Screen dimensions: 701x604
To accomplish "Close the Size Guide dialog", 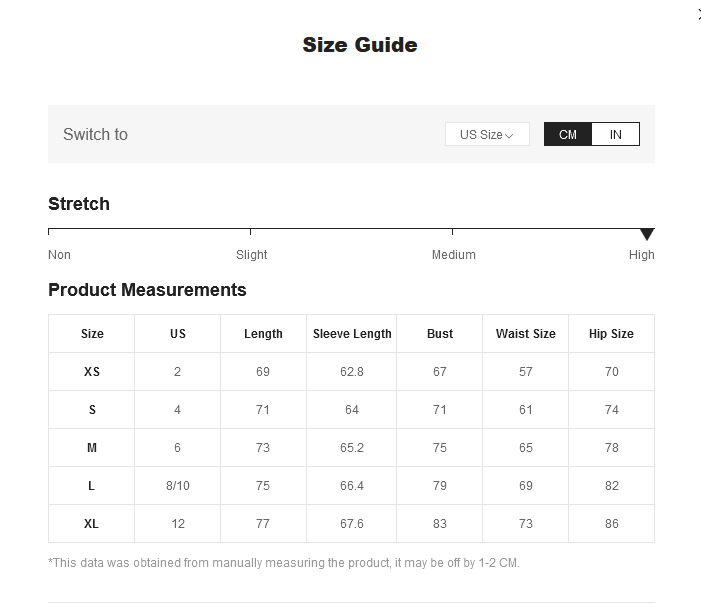I will pos(698,14).
